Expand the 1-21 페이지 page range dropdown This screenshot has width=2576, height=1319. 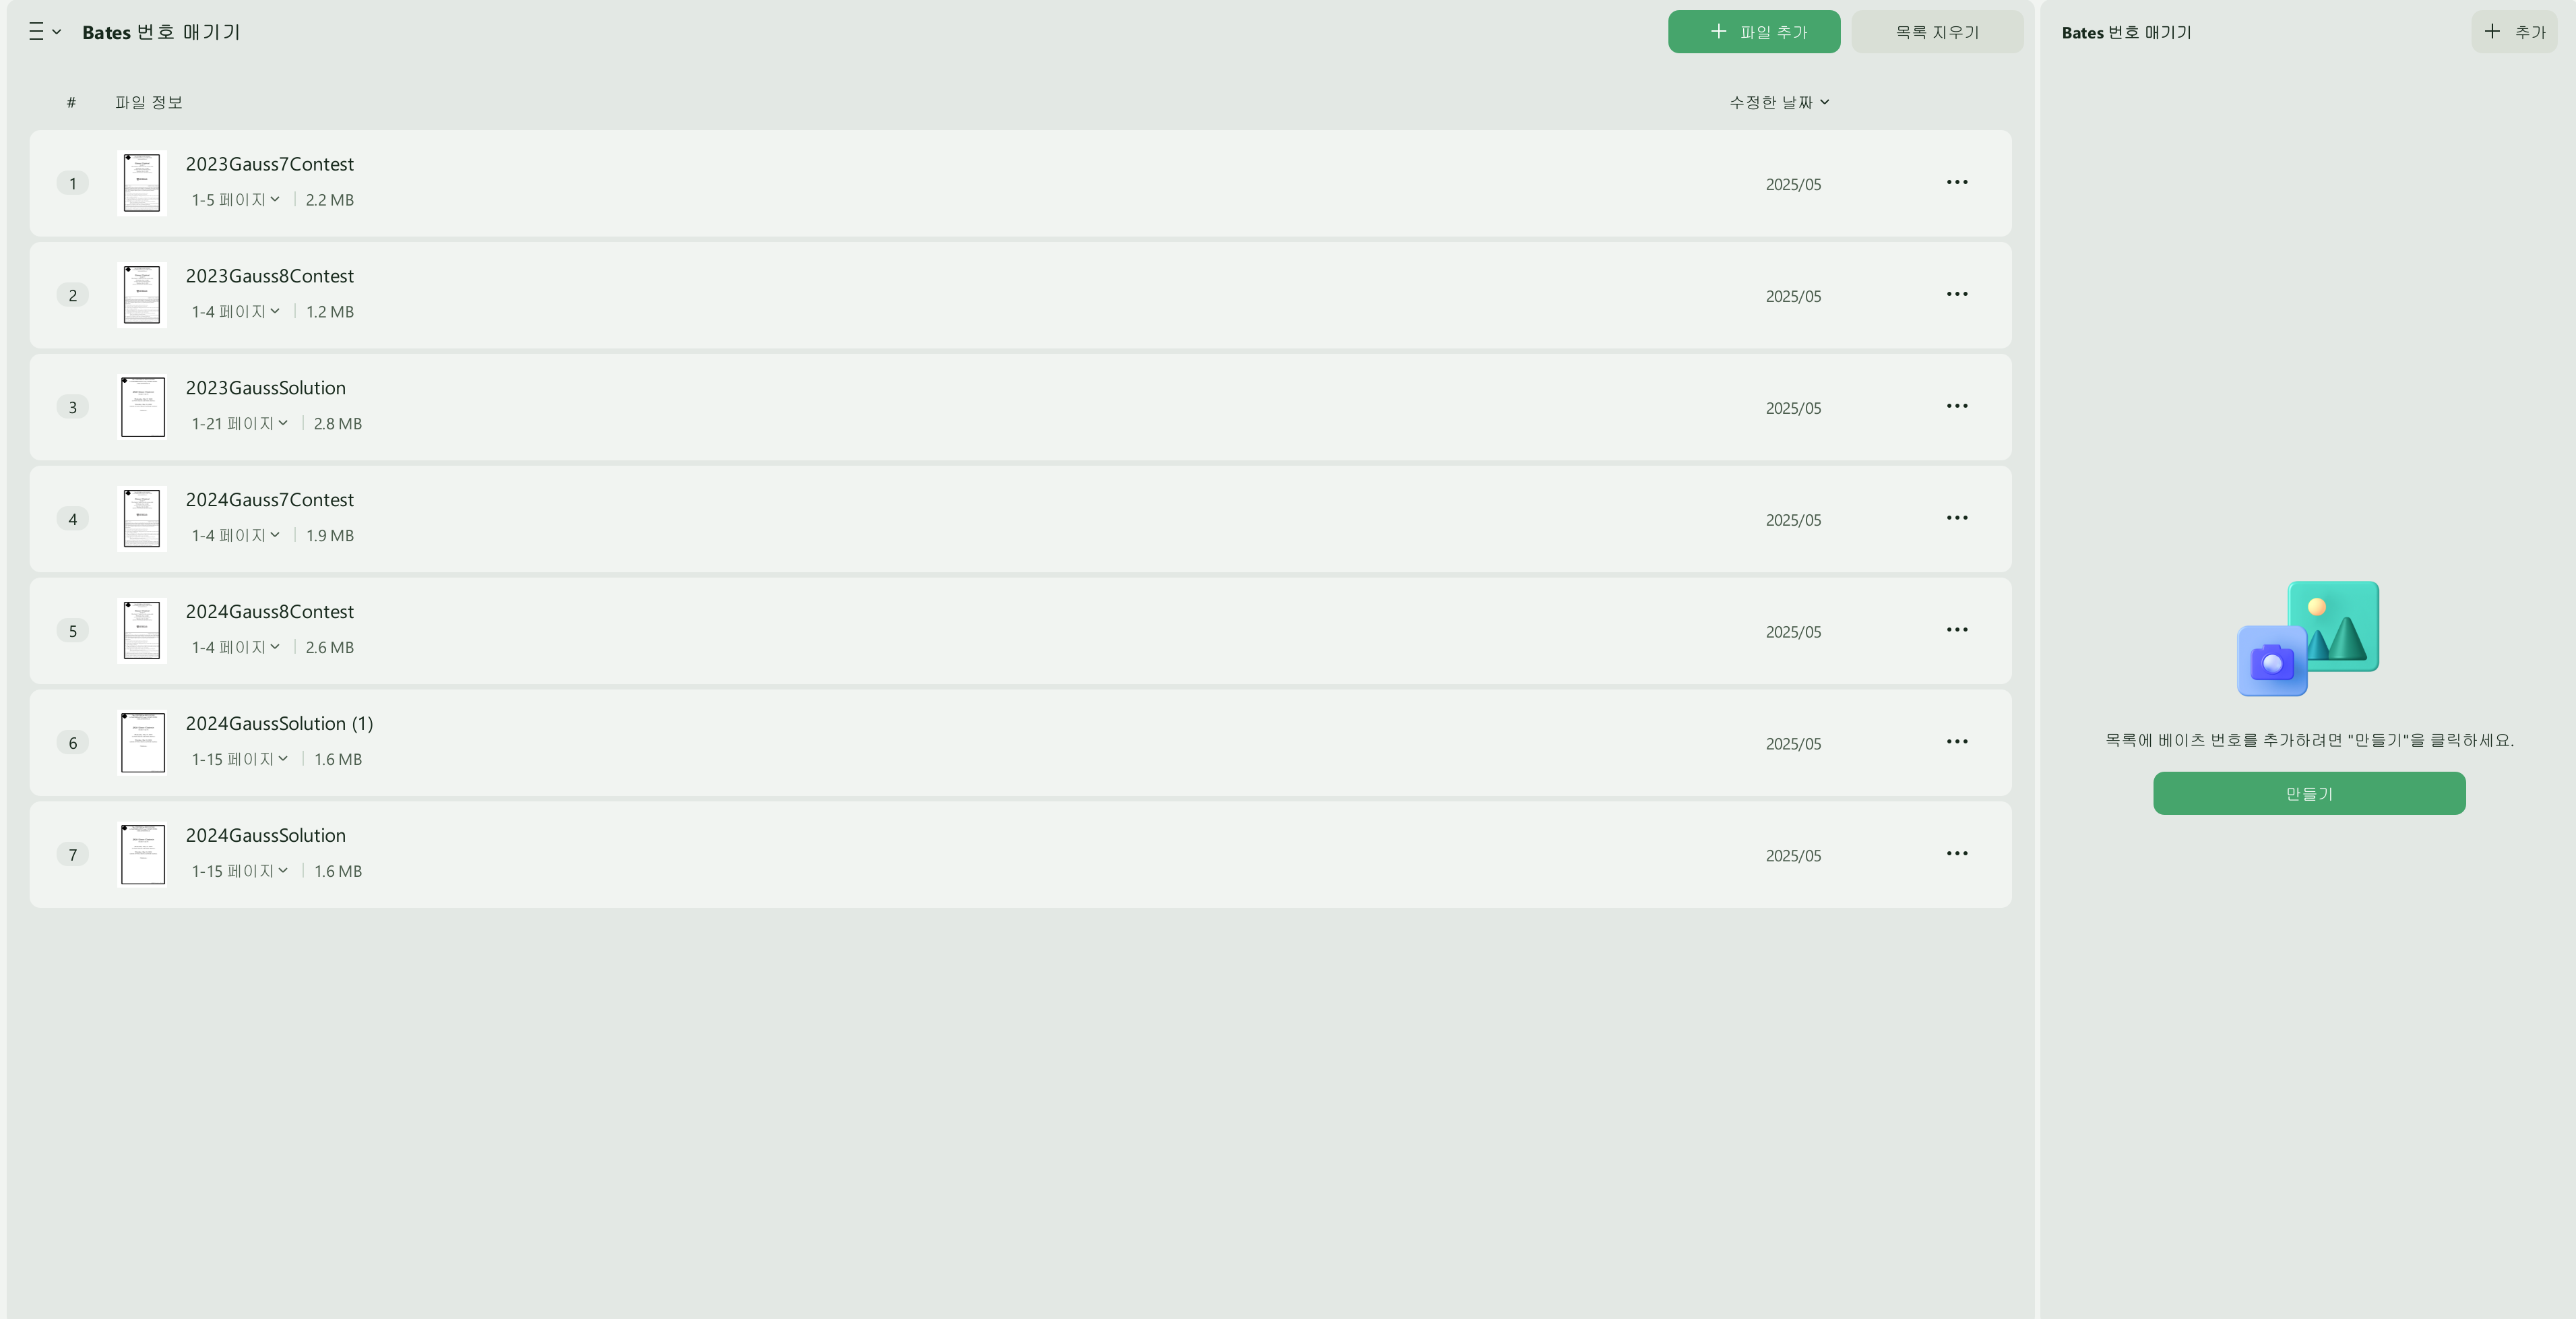(240, 424)
